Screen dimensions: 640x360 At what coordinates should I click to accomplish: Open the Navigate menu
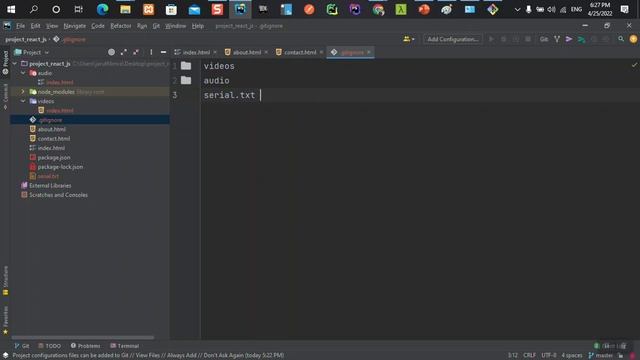(75, 26)
